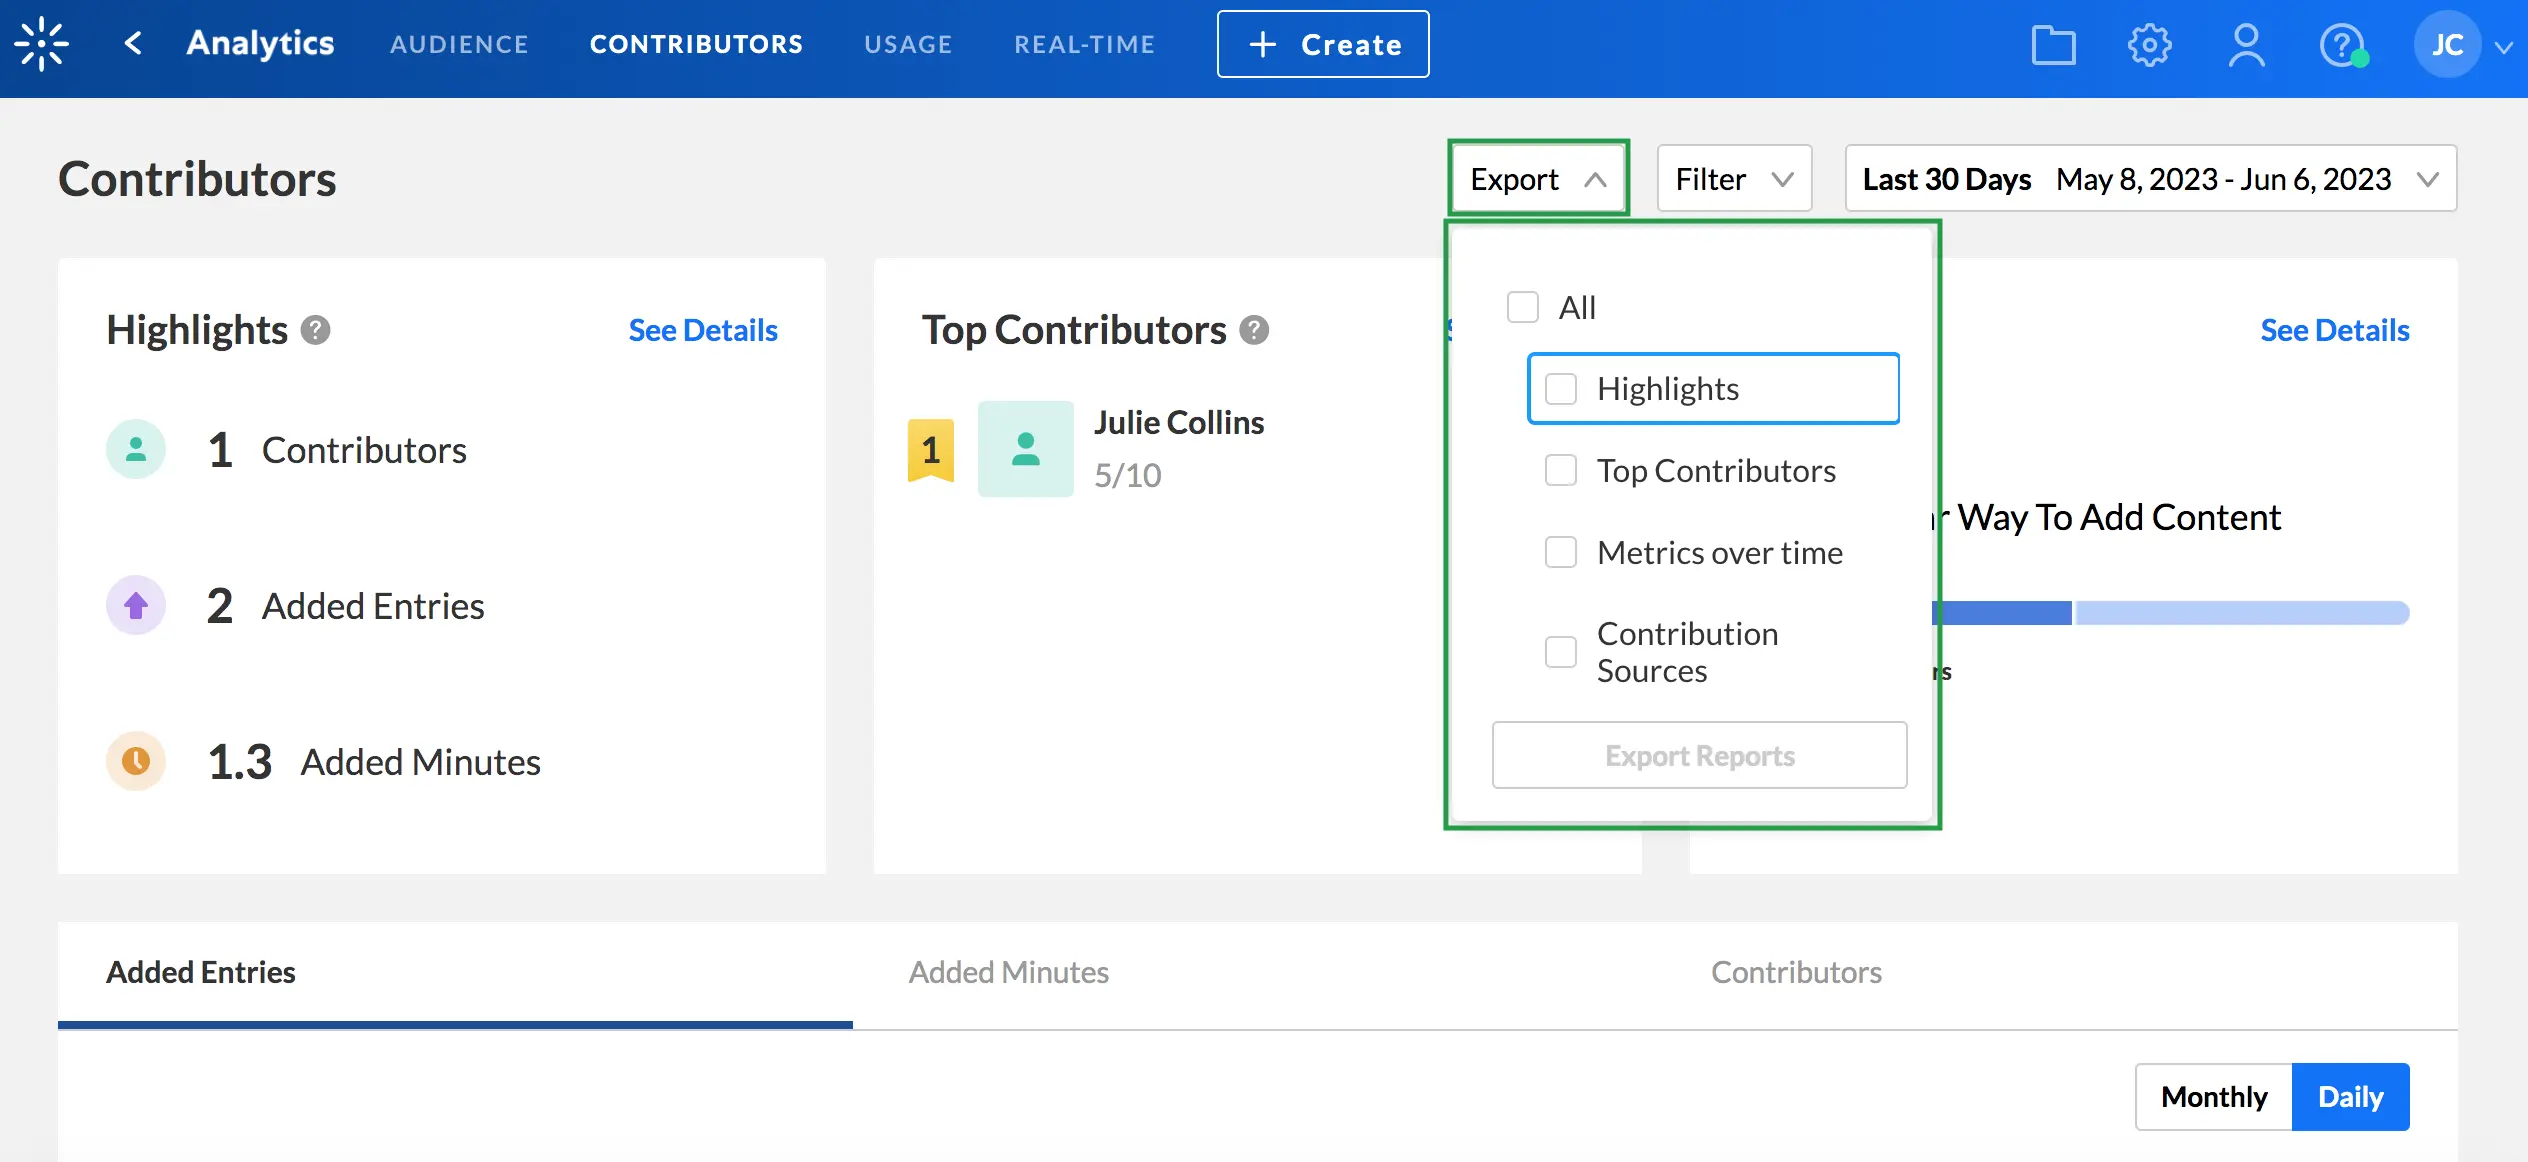2528x1162 pixels.
Task: Switch to the Audience analytics tab
Action: point(459,44)
